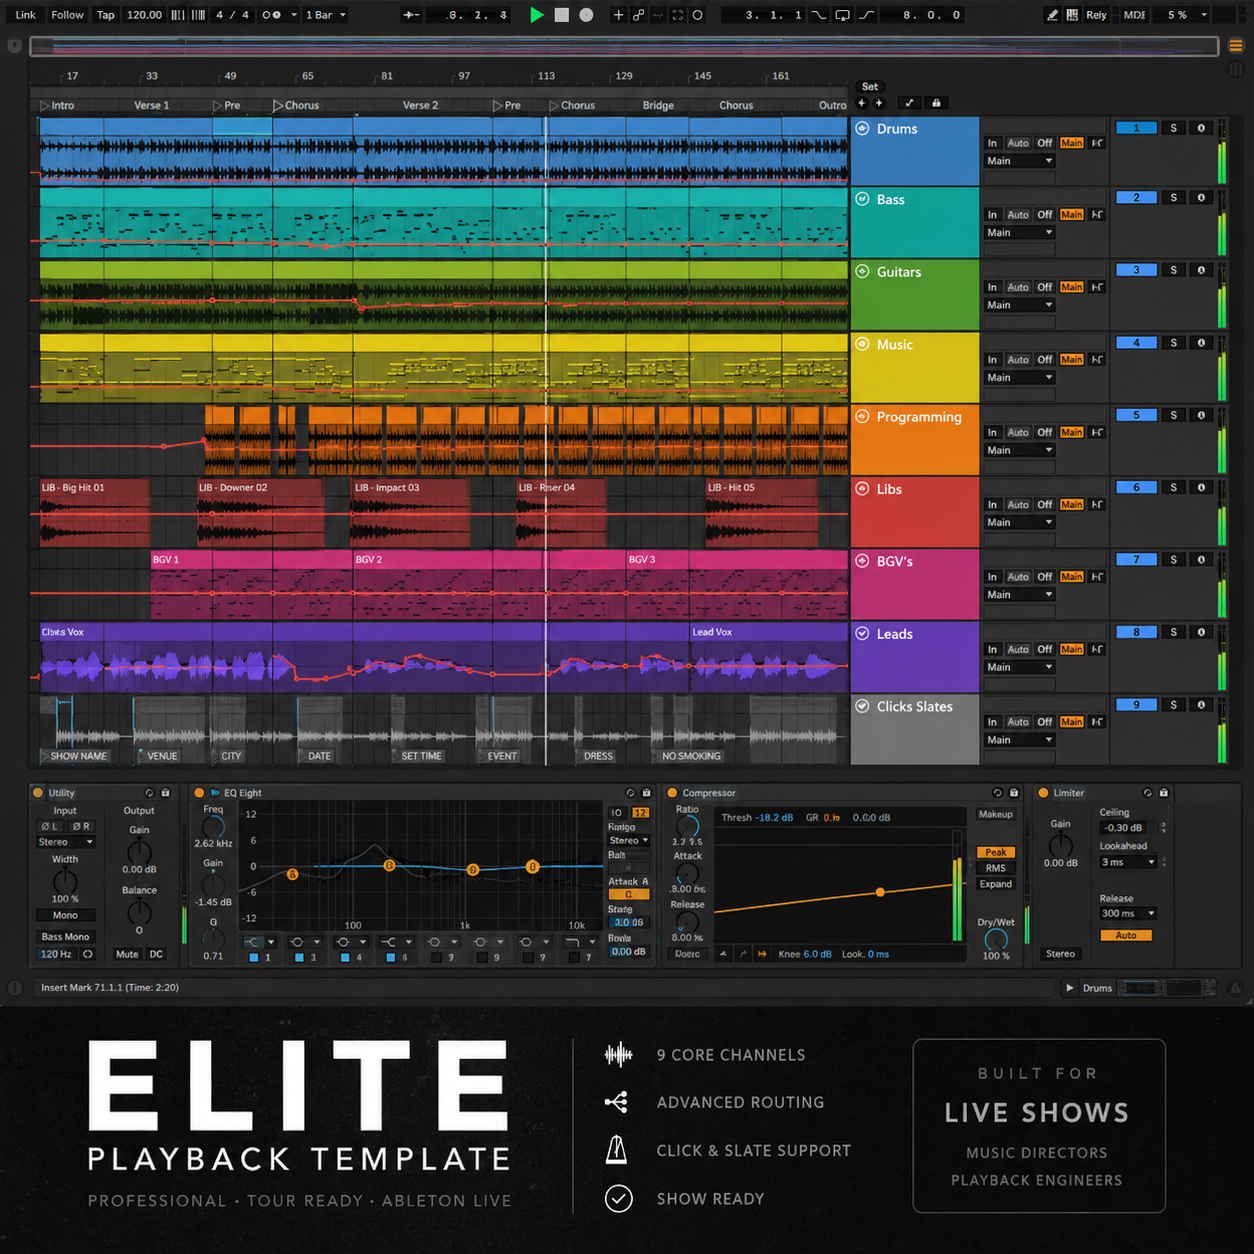The image size is (1254, 1254).
Task: Click the Compressor device hot-swap icon
Action: 997,793
